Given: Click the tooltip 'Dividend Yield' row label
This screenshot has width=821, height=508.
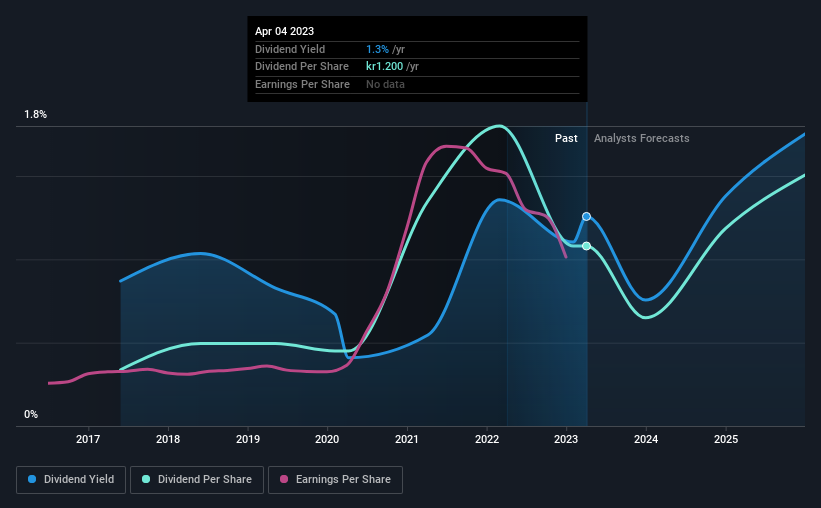Looking at the screenshot, I should [x=290, y=49].
